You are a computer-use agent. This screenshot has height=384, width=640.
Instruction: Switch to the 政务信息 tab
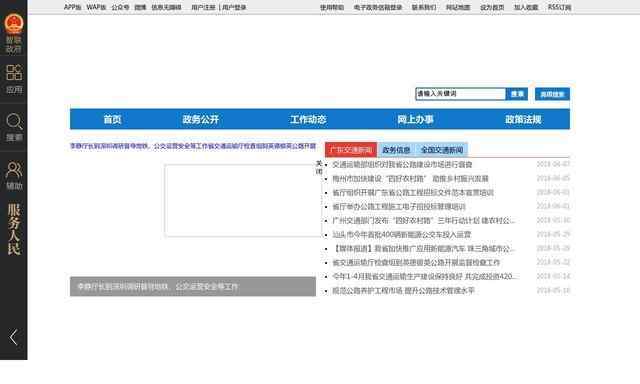pyautogui.click(x=396, y=150)
